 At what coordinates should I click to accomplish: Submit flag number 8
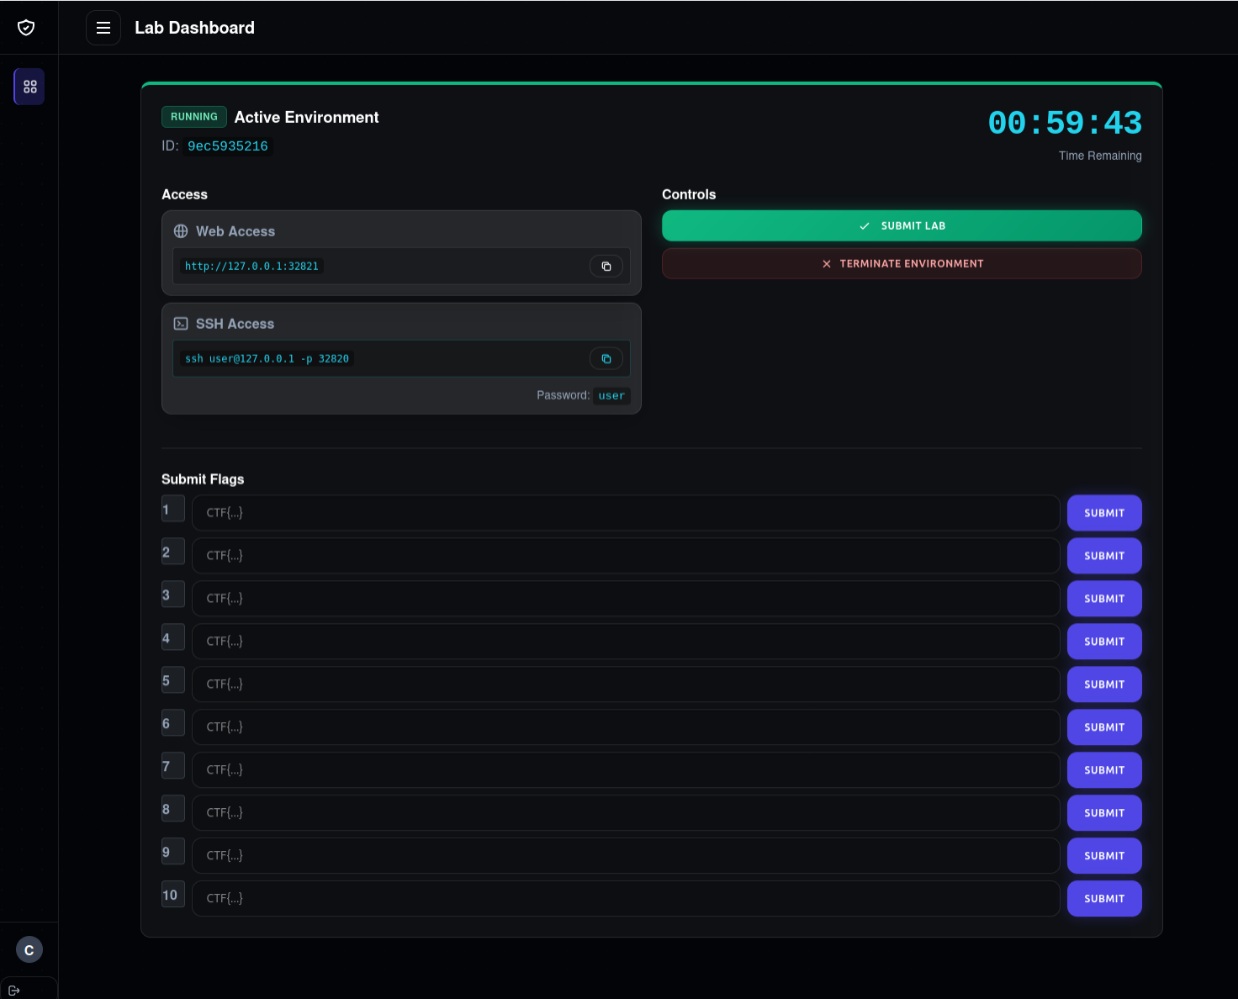1104,813
